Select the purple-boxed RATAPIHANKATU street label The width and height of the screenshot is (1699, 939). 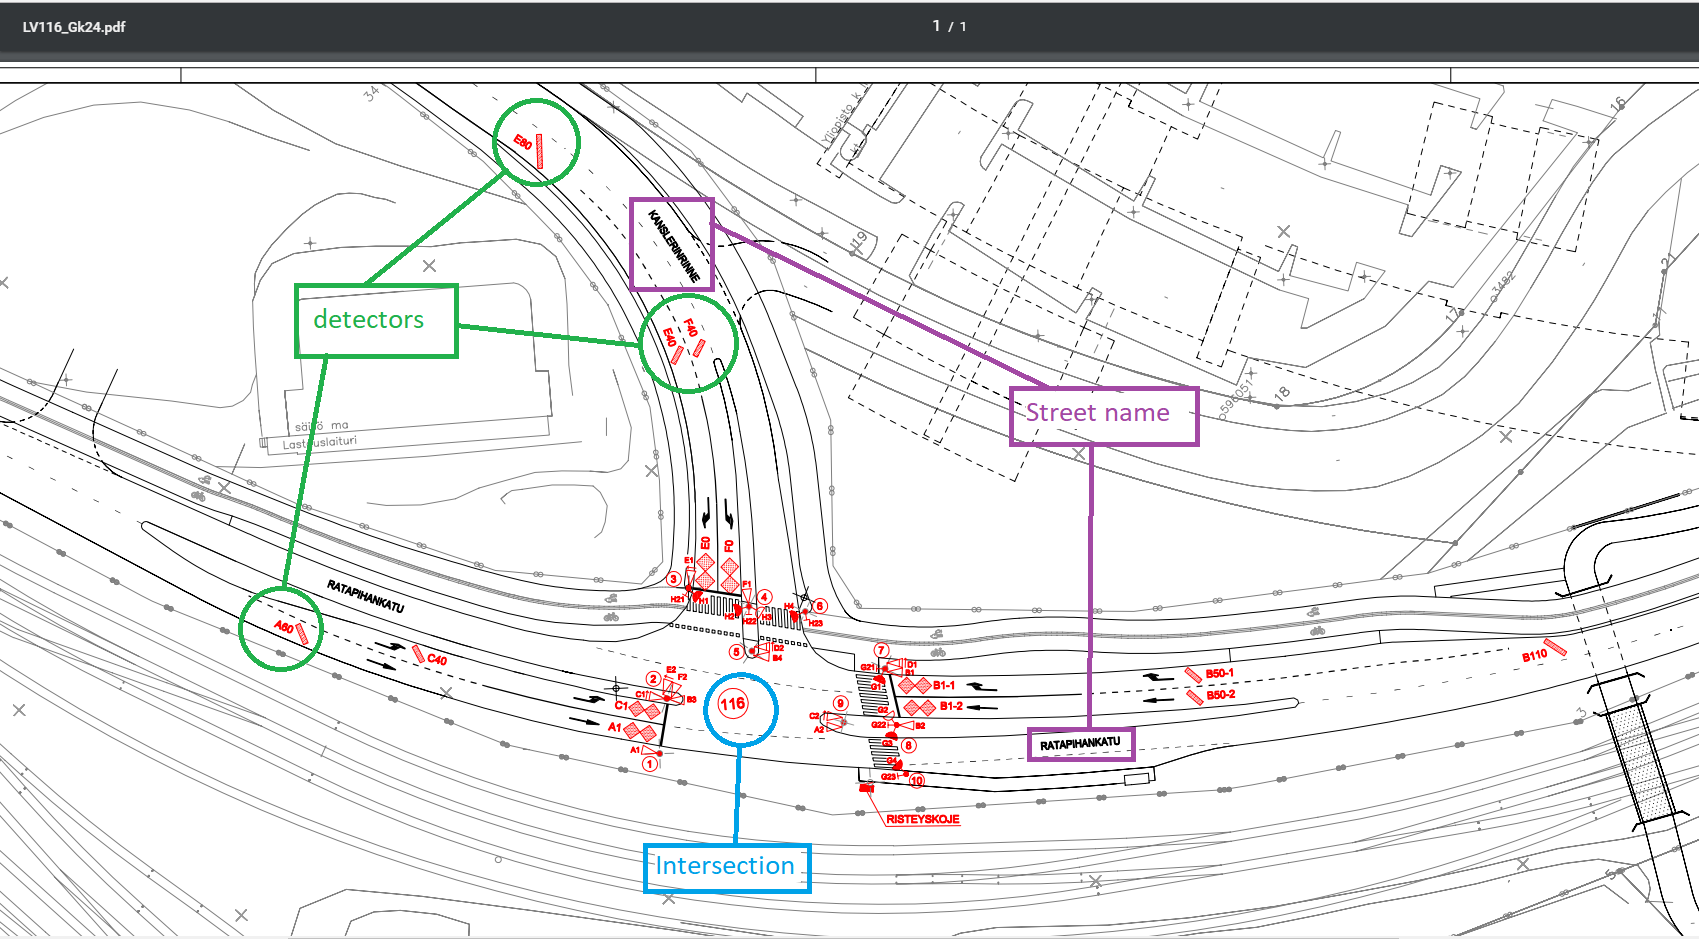pyautogui.click(x=1080, y=744)
